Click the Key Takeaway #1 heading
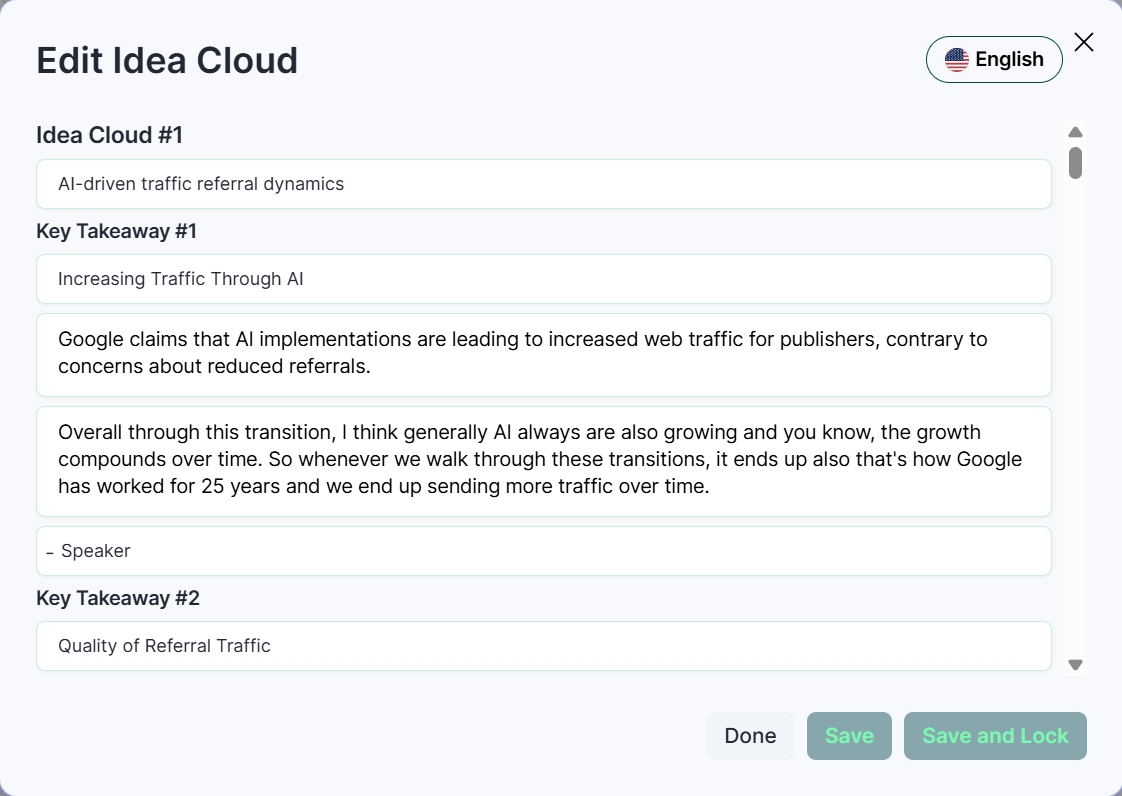Screen dimensions: 1122x796 click(x=117, y=232)
